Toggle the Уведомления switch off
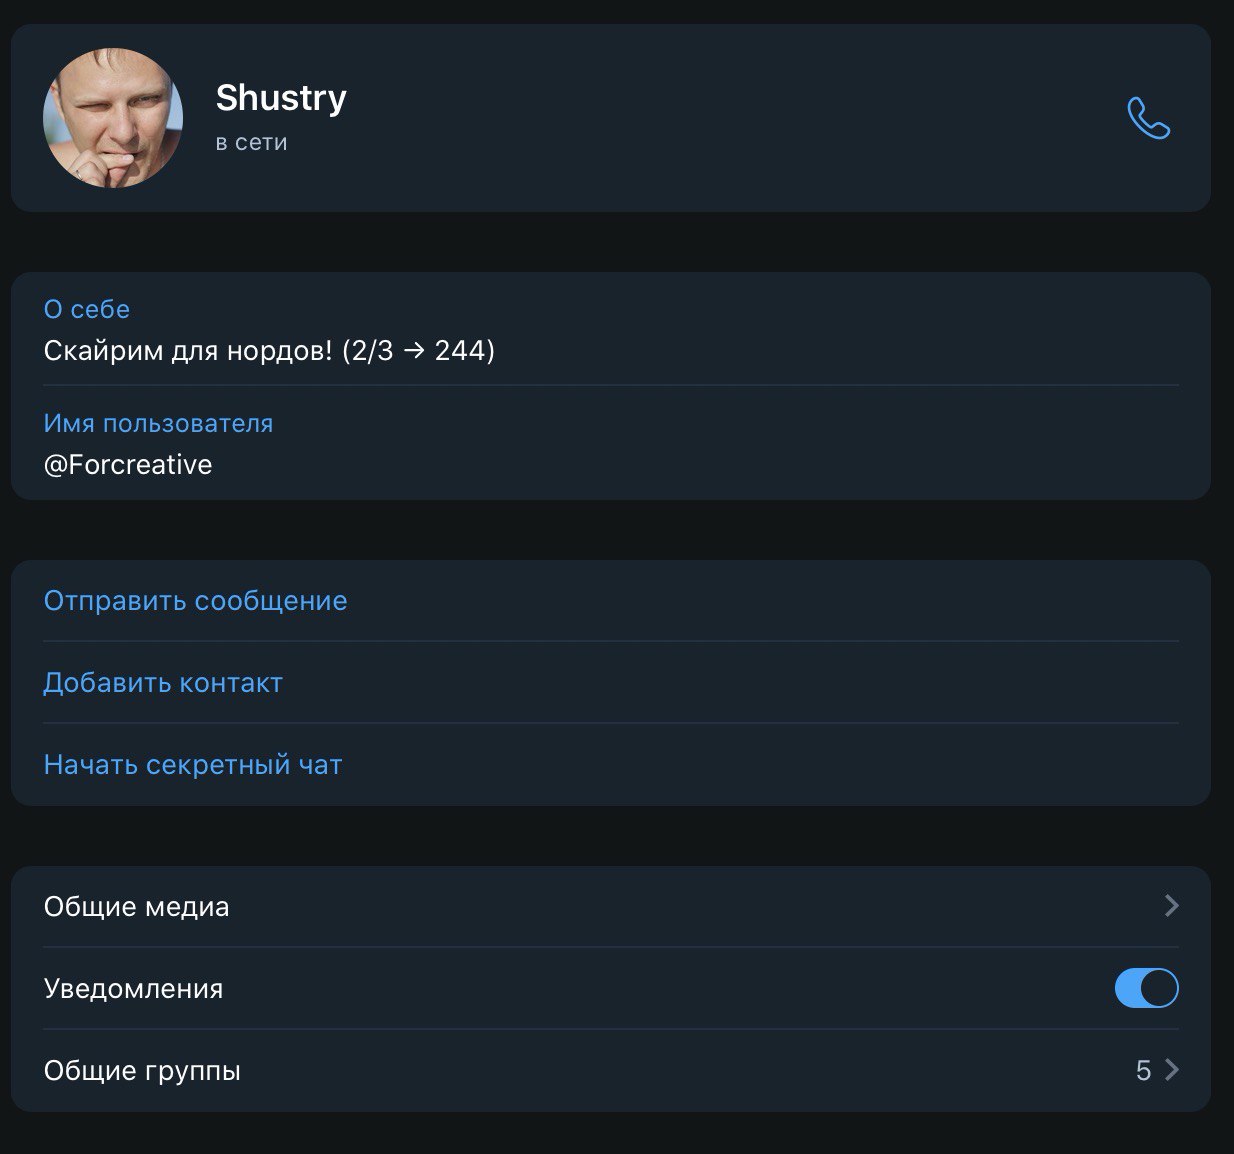Image resolution: width=1234 pixels, height=1154 pixels. pyautogui.click(x=1146, y=988)
